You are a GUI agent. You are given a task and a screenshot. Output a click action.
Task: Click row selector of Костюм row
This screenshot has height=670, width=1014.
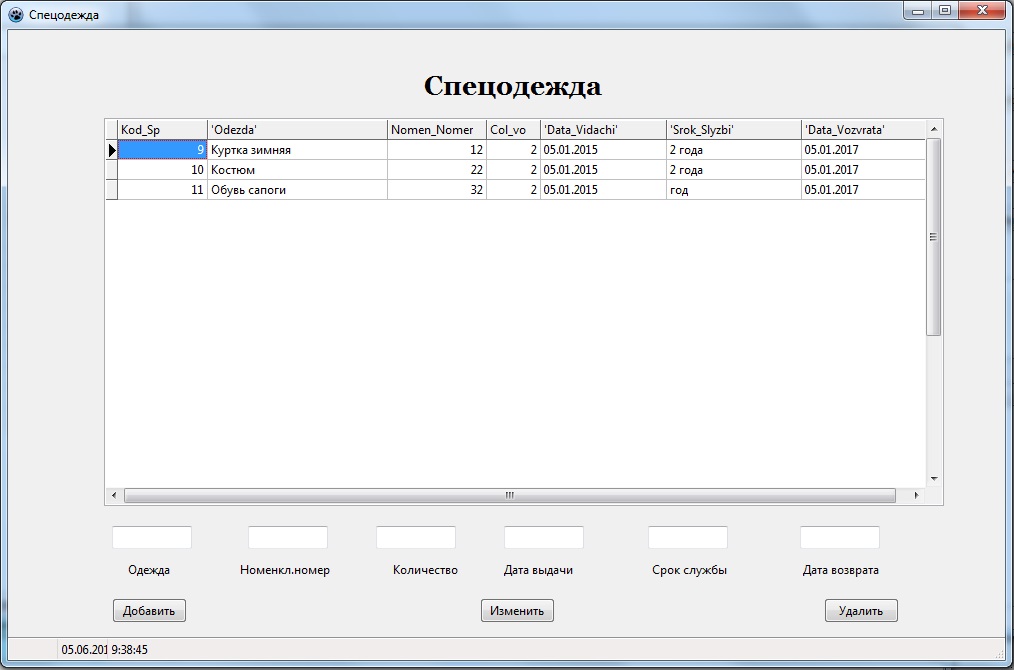point(112,170)
